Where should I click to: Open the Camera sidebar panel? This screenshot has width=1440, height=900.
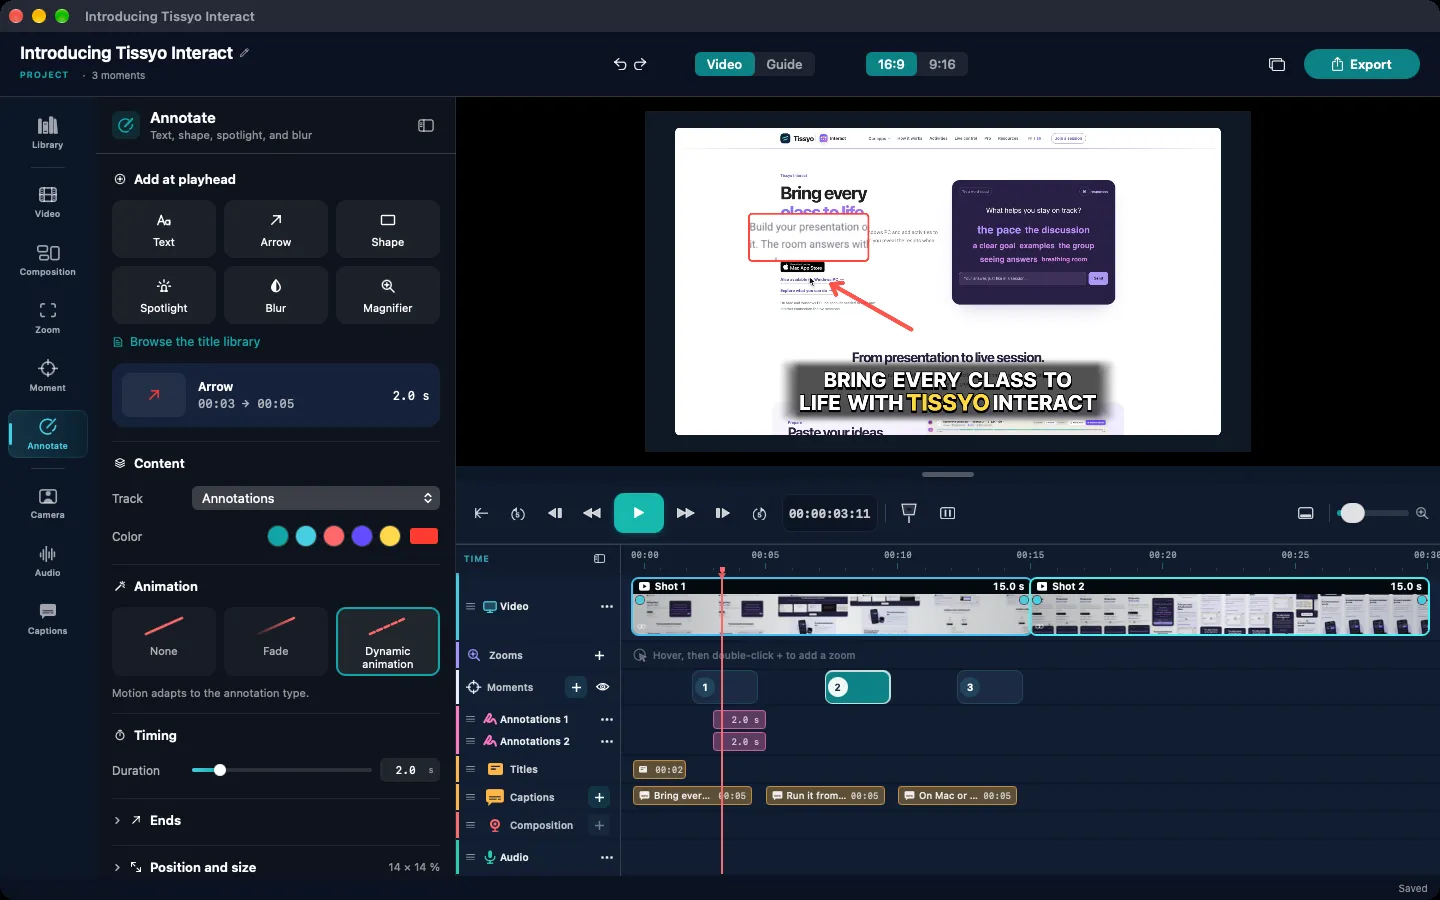coord(47,503)
